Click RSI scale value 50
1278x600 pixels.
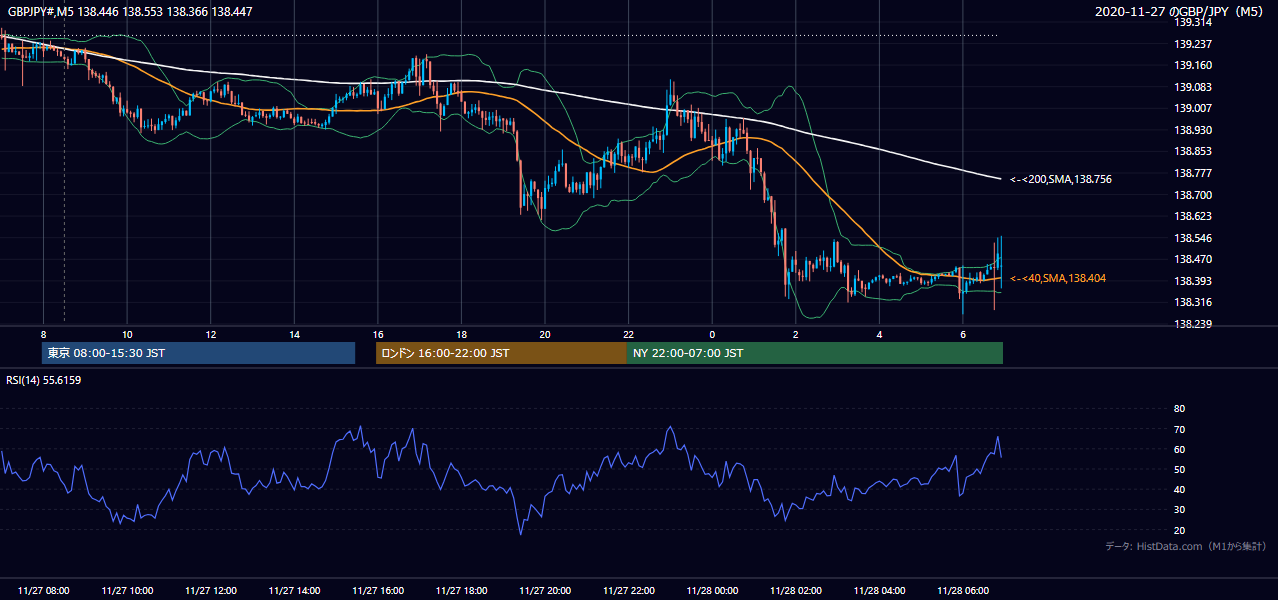[1179, 469]
